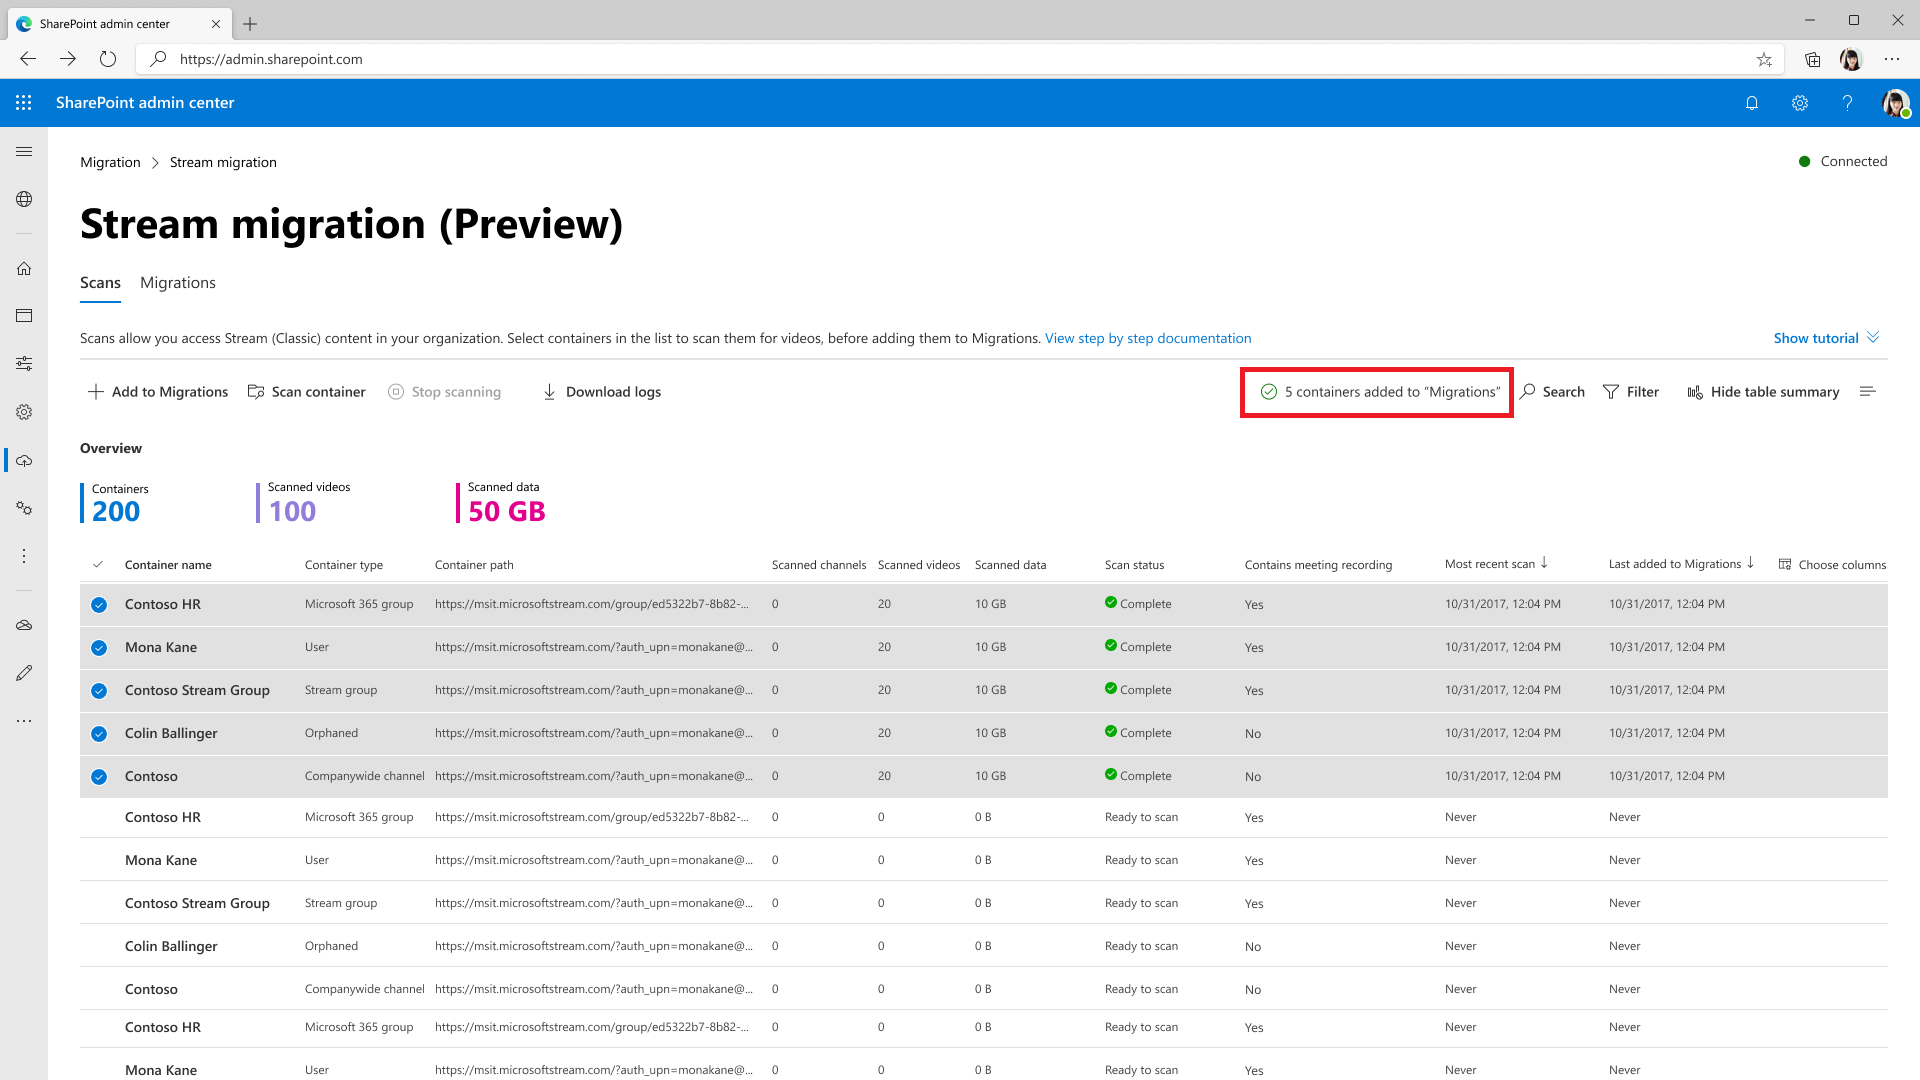Click View step by step documentation
This screenshot has height=1080, width=1920.
[x=1147, y=338]
